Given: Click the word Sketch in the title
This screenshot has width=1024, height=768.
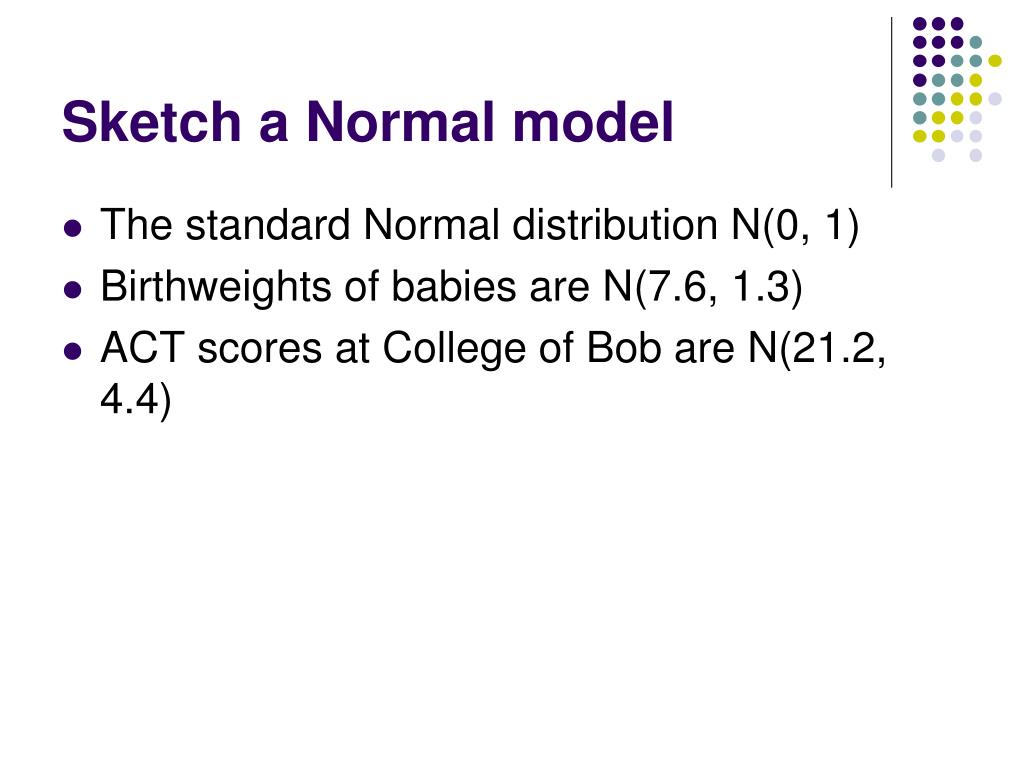Looking at the screenshot, I should (x=152, y=121).
